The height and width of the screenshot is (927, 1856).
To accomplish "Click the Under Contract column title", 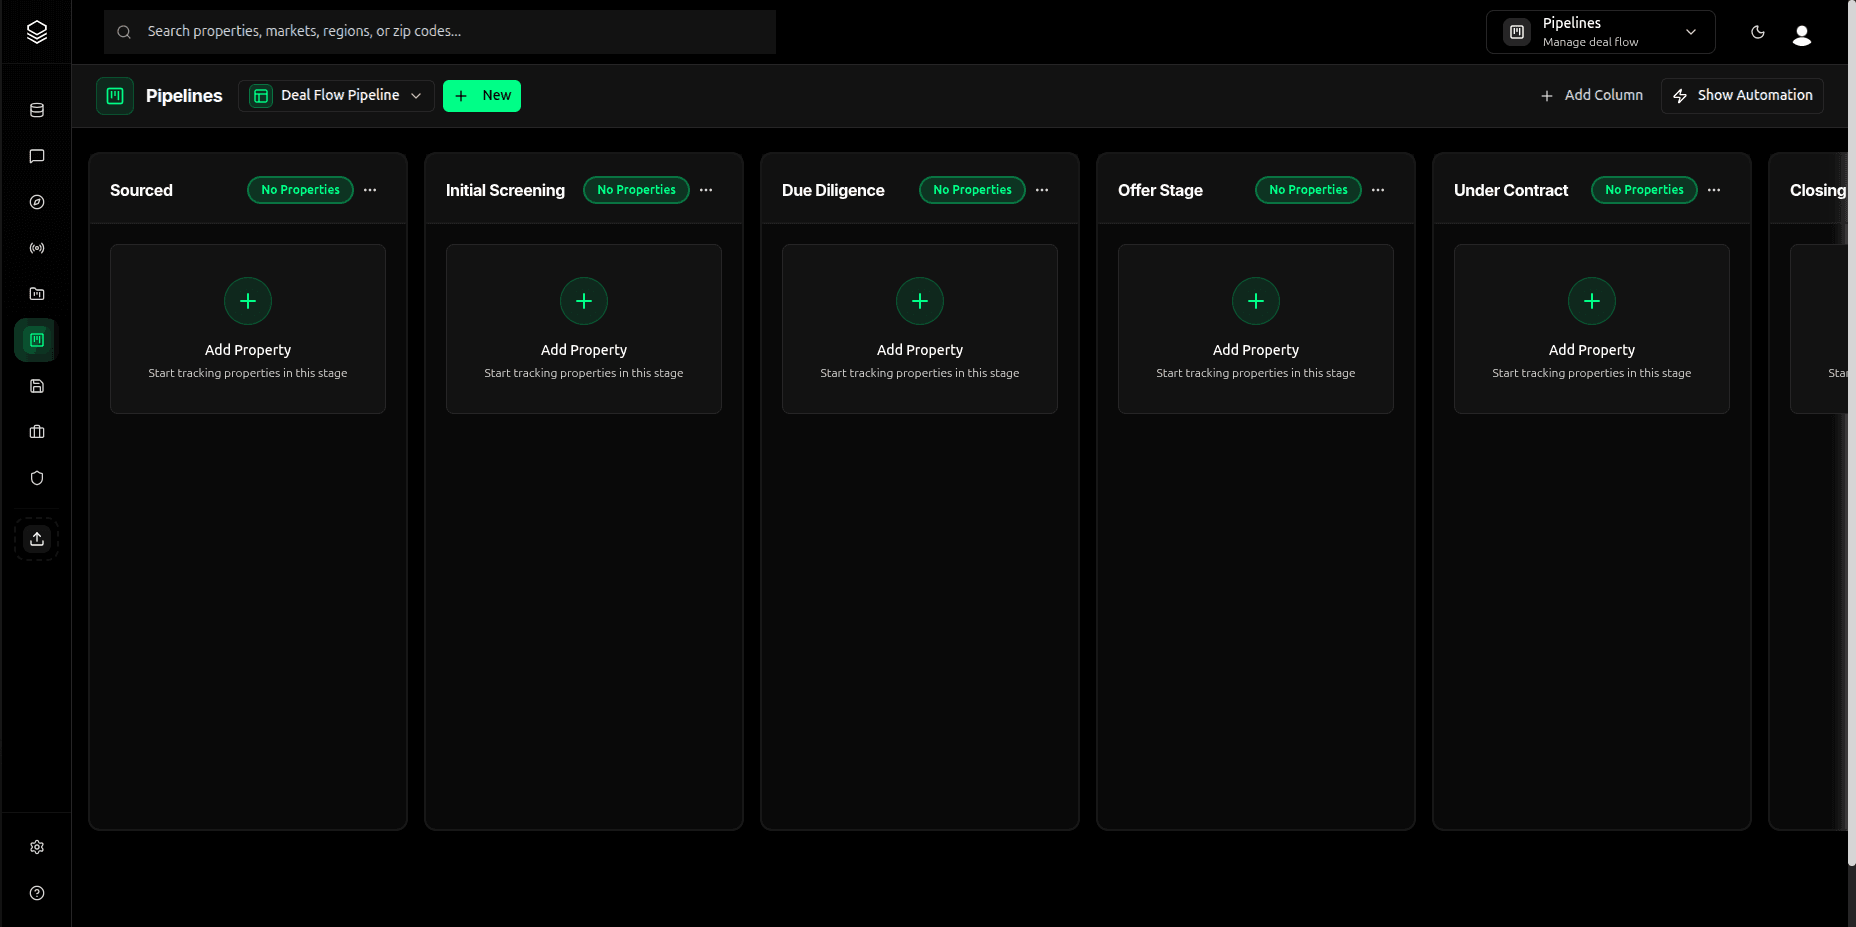I will 1511,190.
